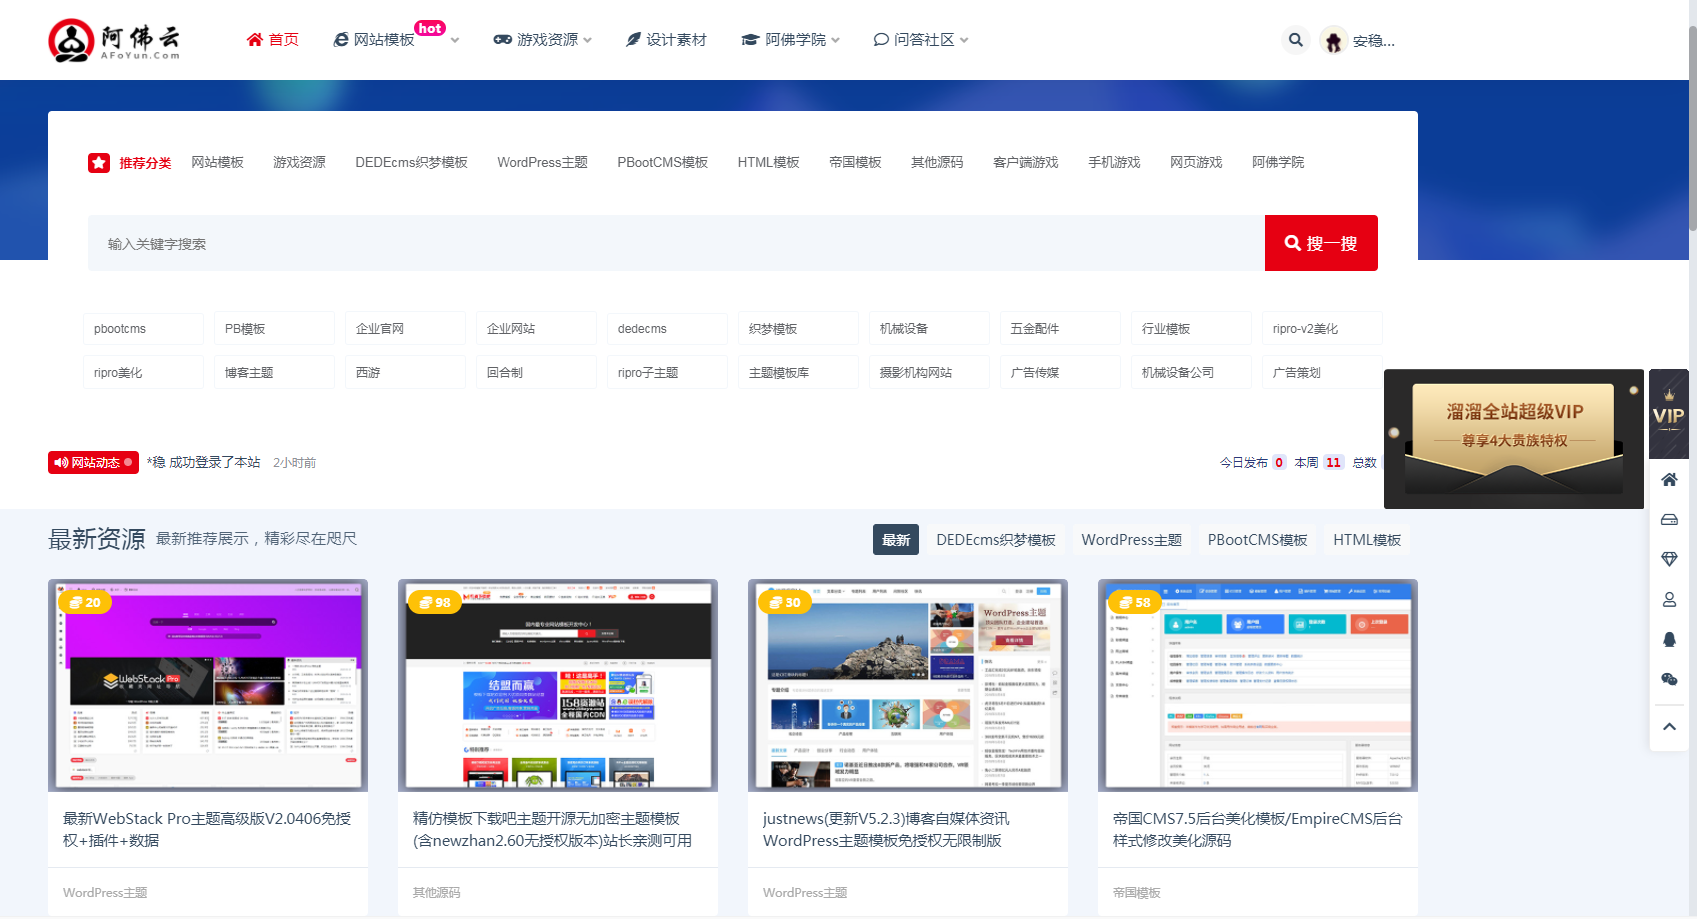Switch to the WordPress主题 resources tab
This screenshot has height=919, width=1697.
1131,539
